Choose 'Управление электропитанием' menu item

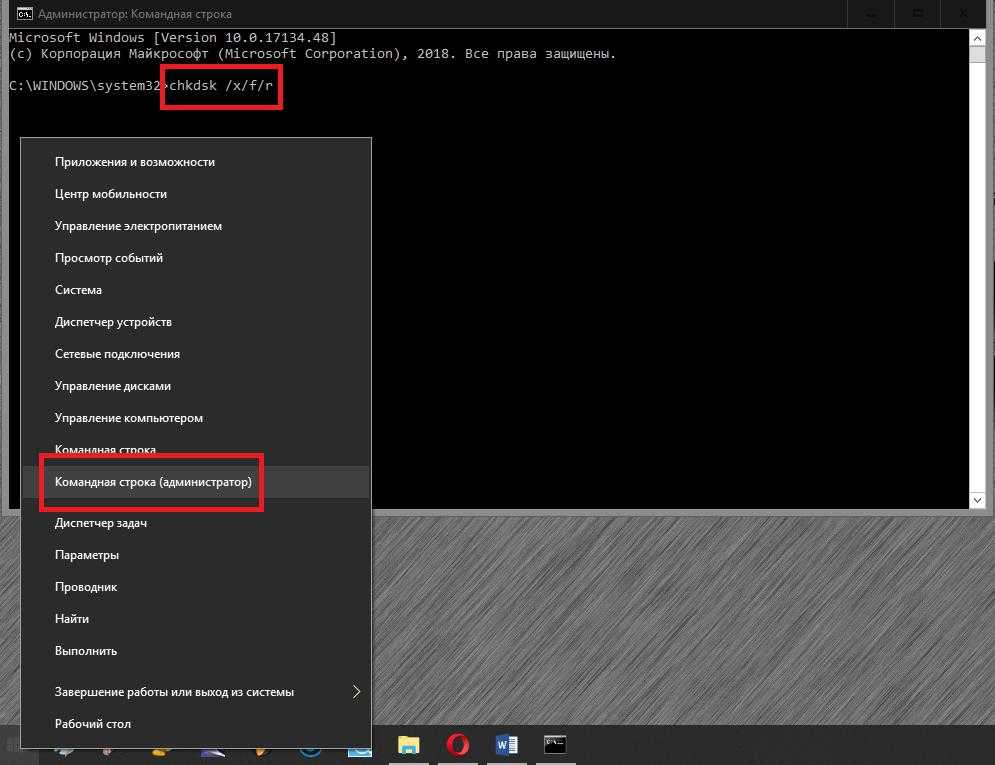tap(138, 226)
